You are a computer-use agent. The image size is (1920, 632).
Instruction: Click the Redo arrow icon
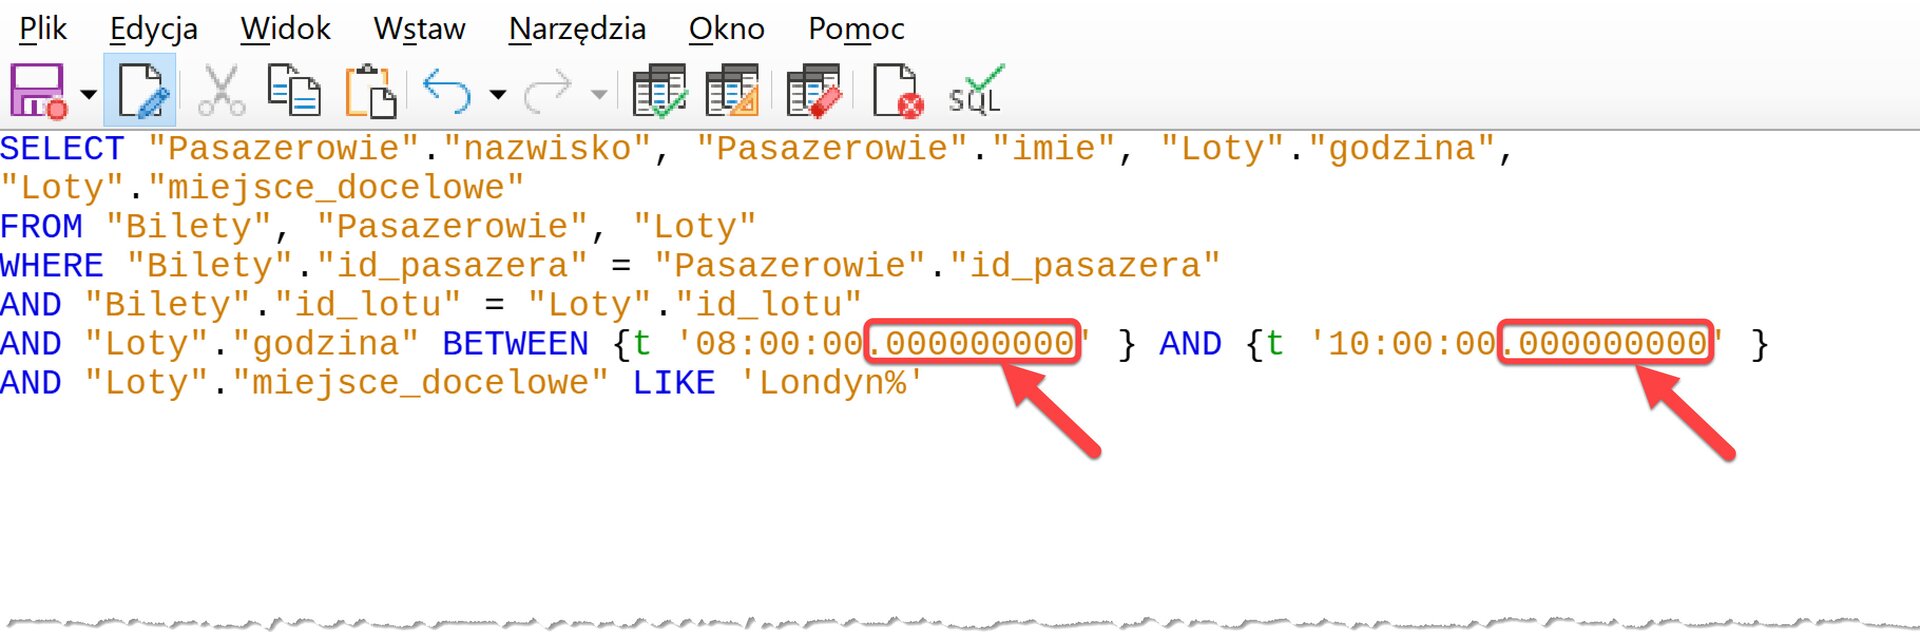(548, 92)
